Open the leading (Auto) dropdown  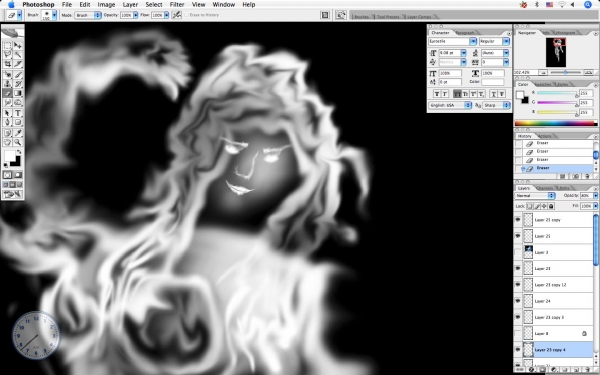506,53
